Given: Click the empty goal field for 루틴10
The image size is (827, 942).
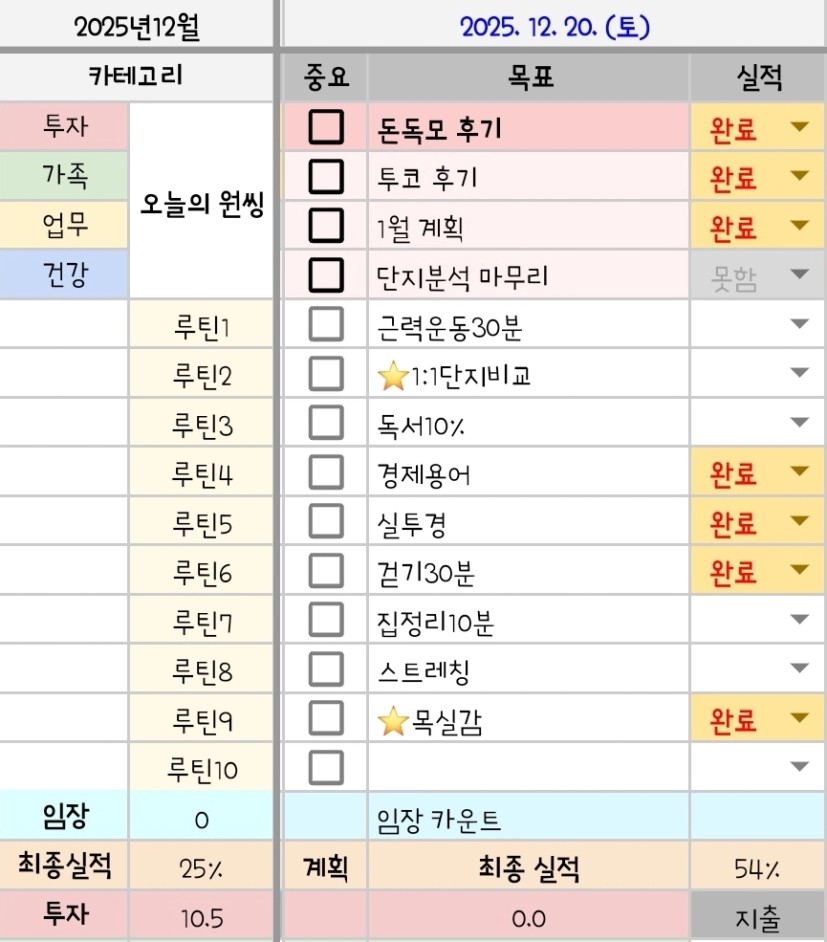Looking at the screenshot, I should [527, 768].
